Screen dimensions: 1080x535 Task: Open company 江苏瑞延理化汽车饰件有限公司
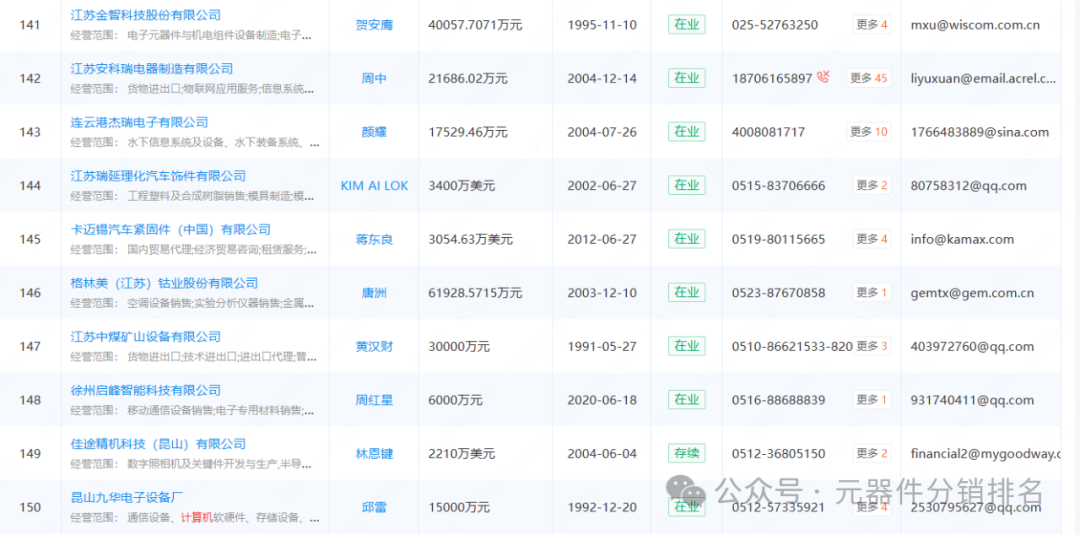[x=158, y=176]
